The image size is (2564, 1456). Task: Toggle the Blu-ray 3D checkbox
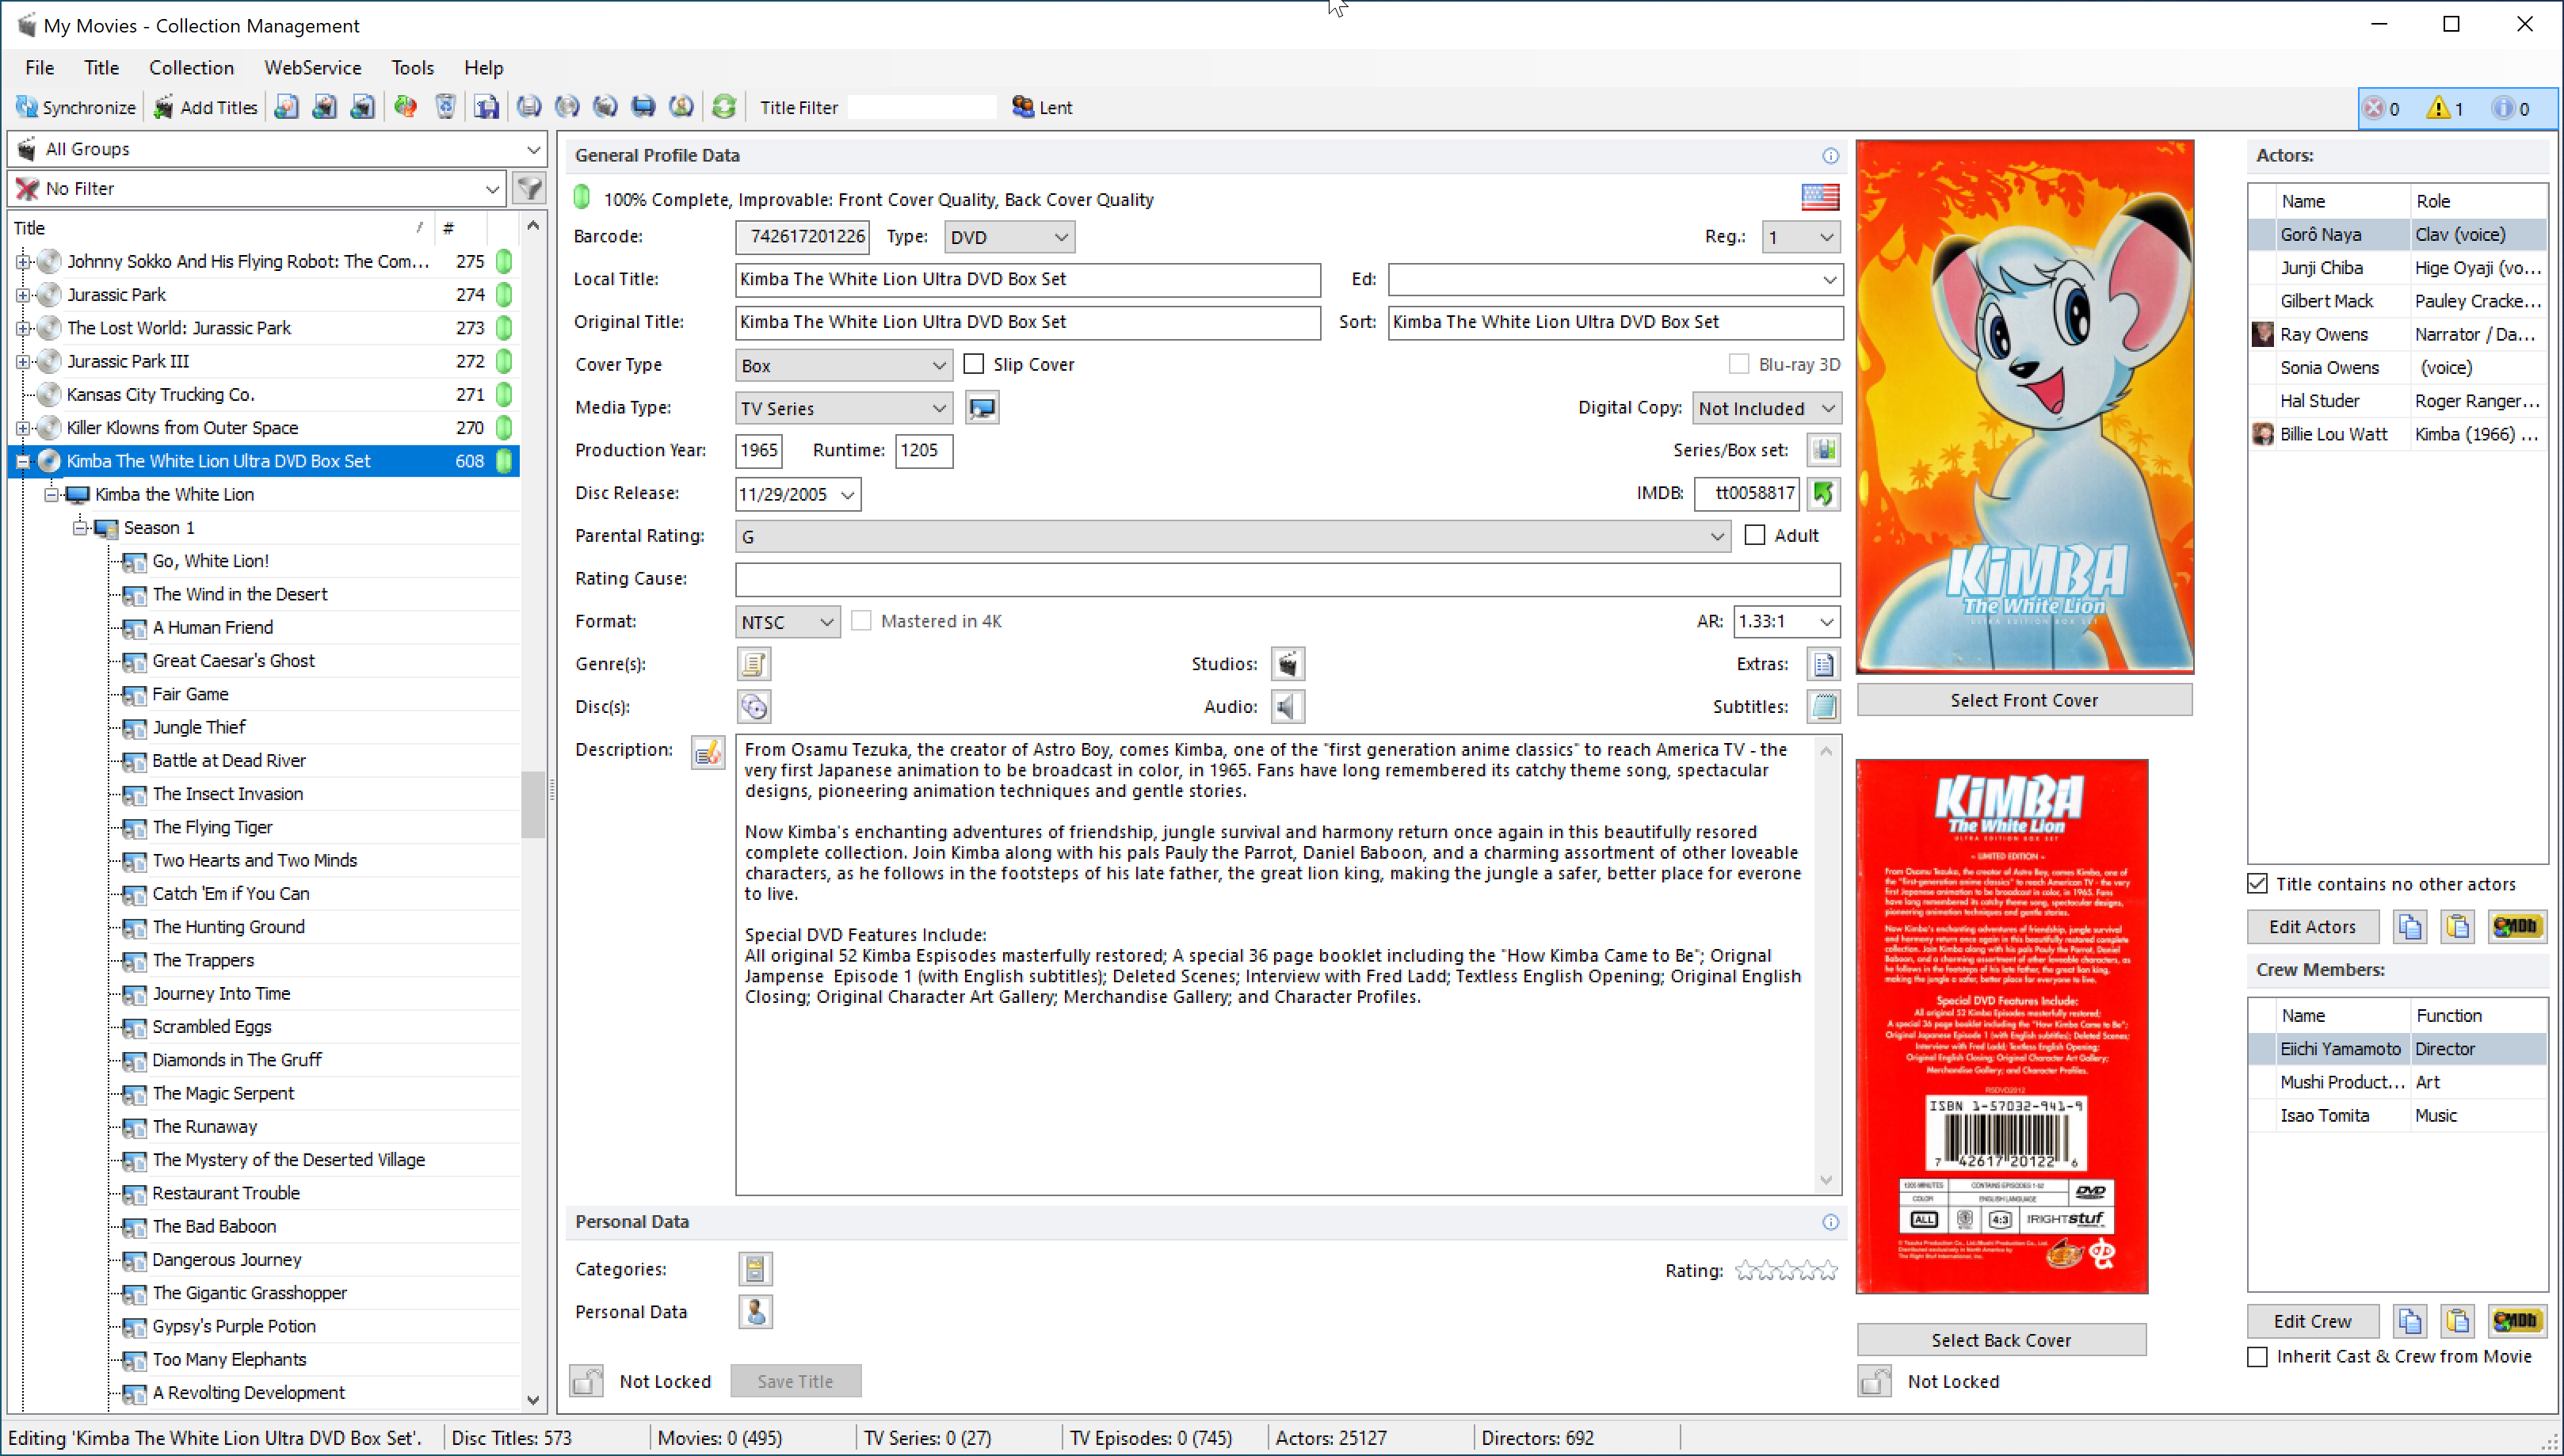[x=1739, y=364]
